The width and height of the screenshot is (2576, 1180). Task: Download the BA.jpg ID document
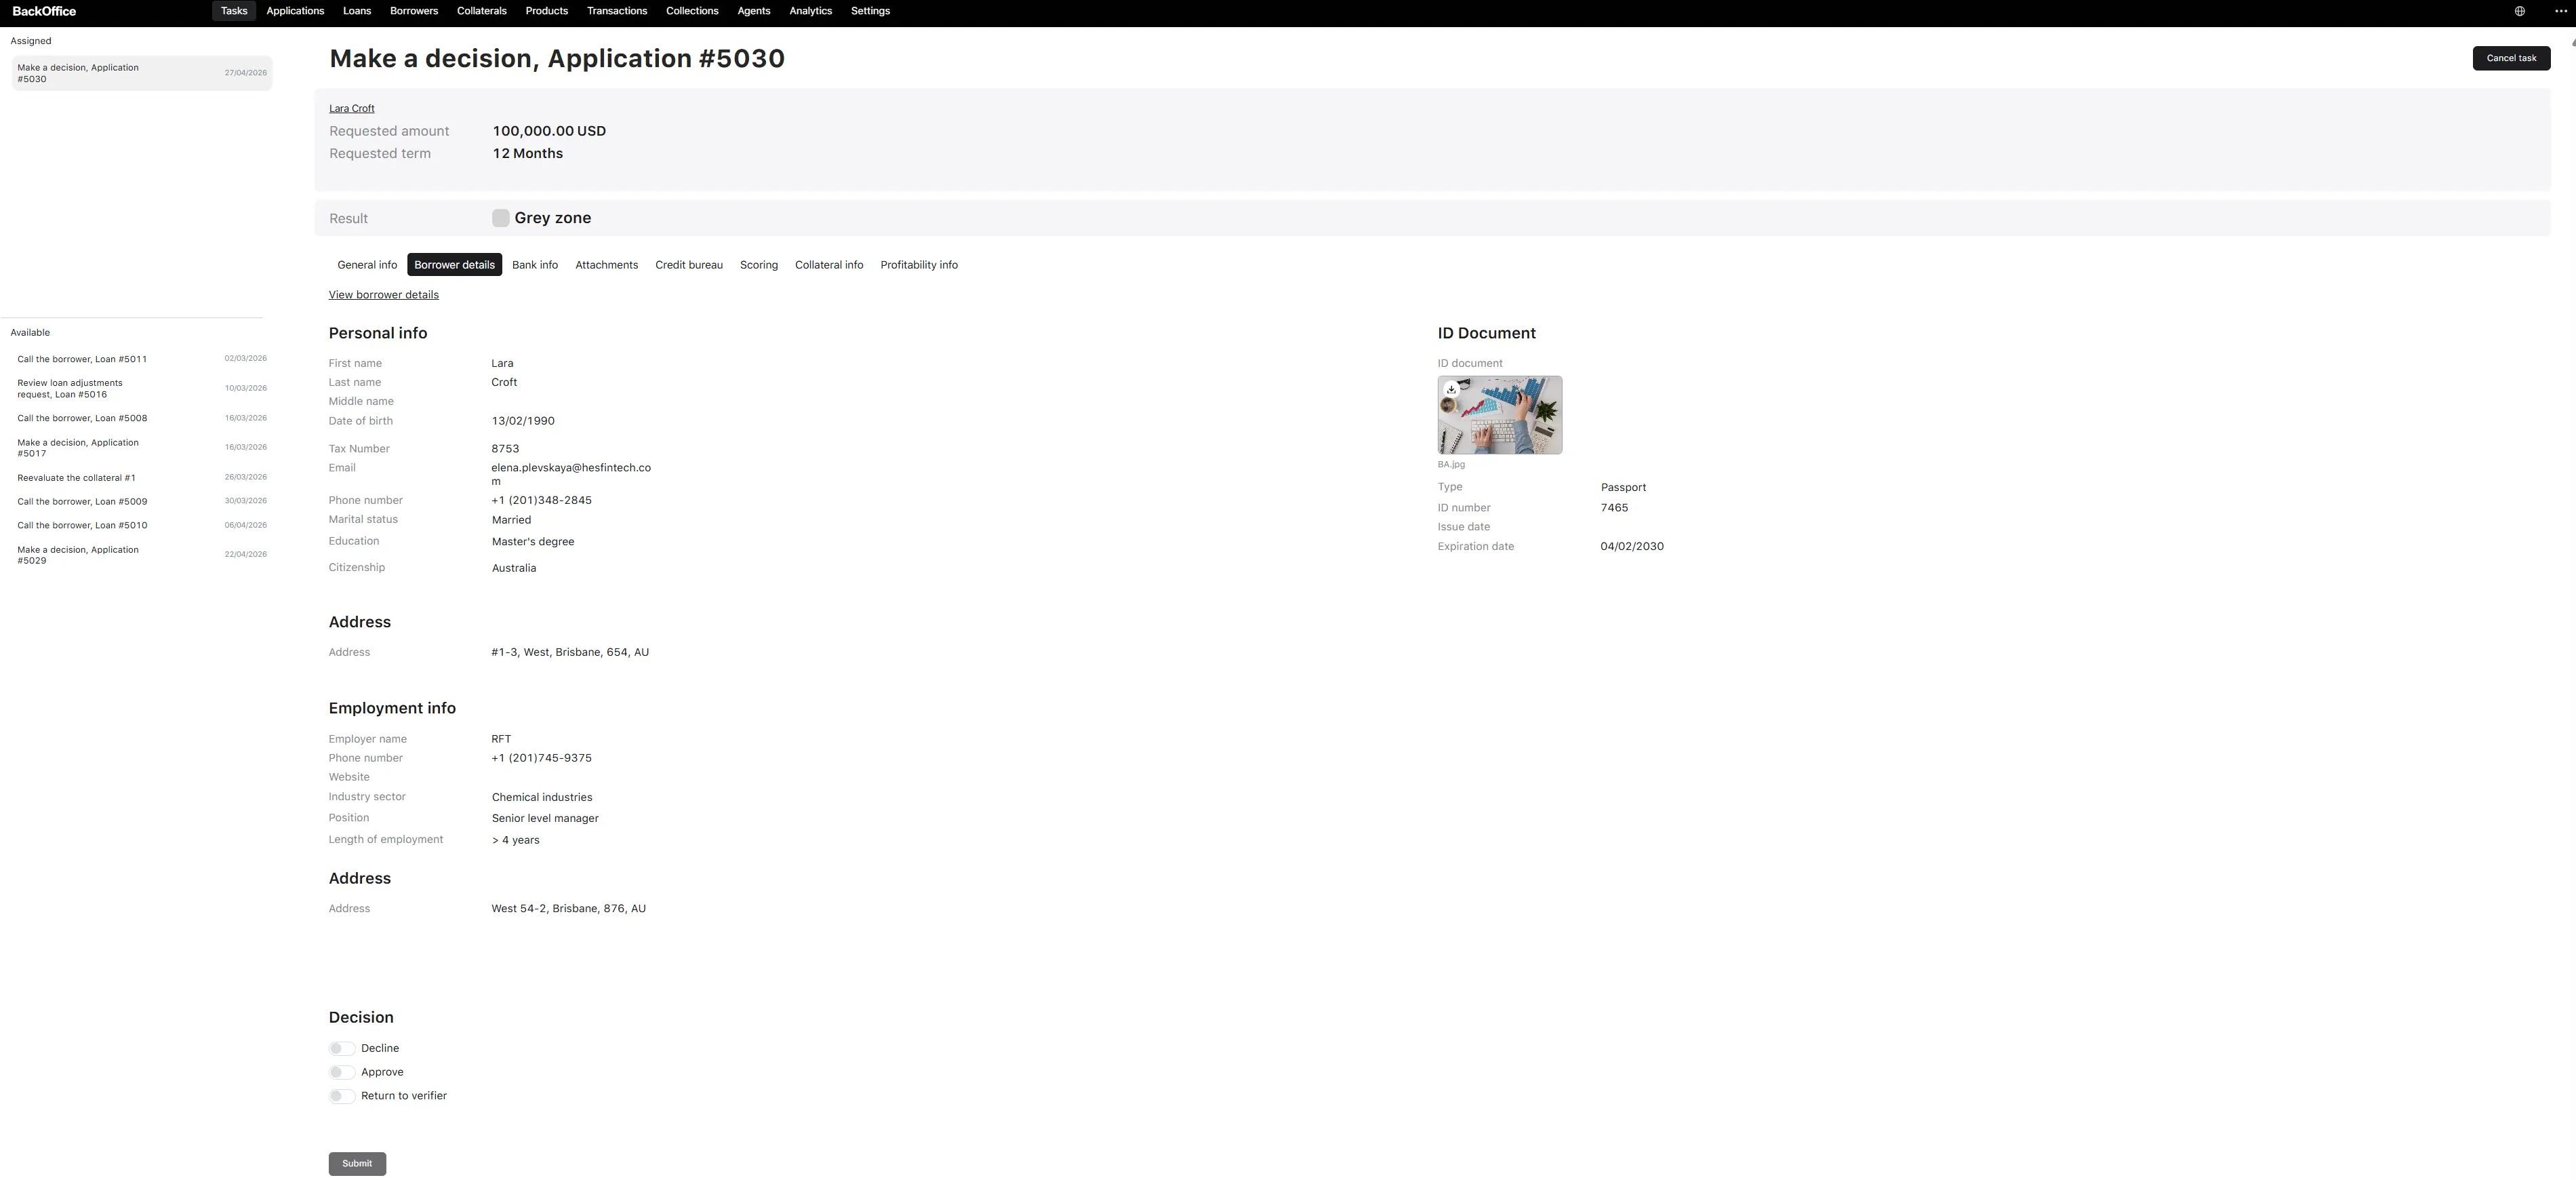click(x=1451, y=389)
